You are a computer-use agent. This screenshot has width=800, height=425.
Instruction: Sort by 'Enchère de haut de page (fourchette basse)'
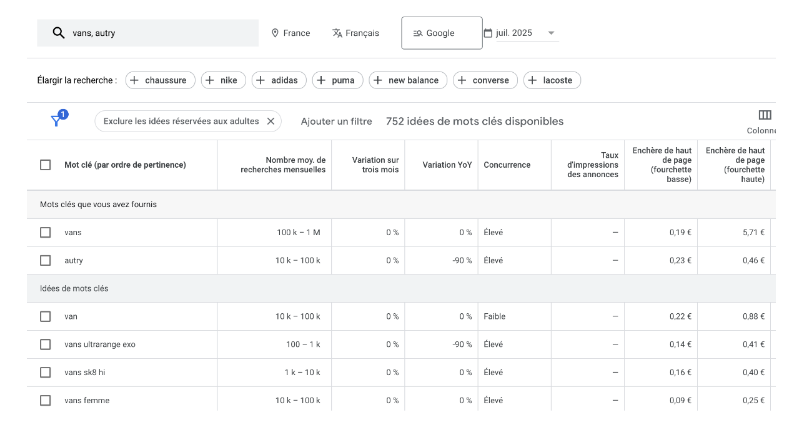[x=662, y=165]
